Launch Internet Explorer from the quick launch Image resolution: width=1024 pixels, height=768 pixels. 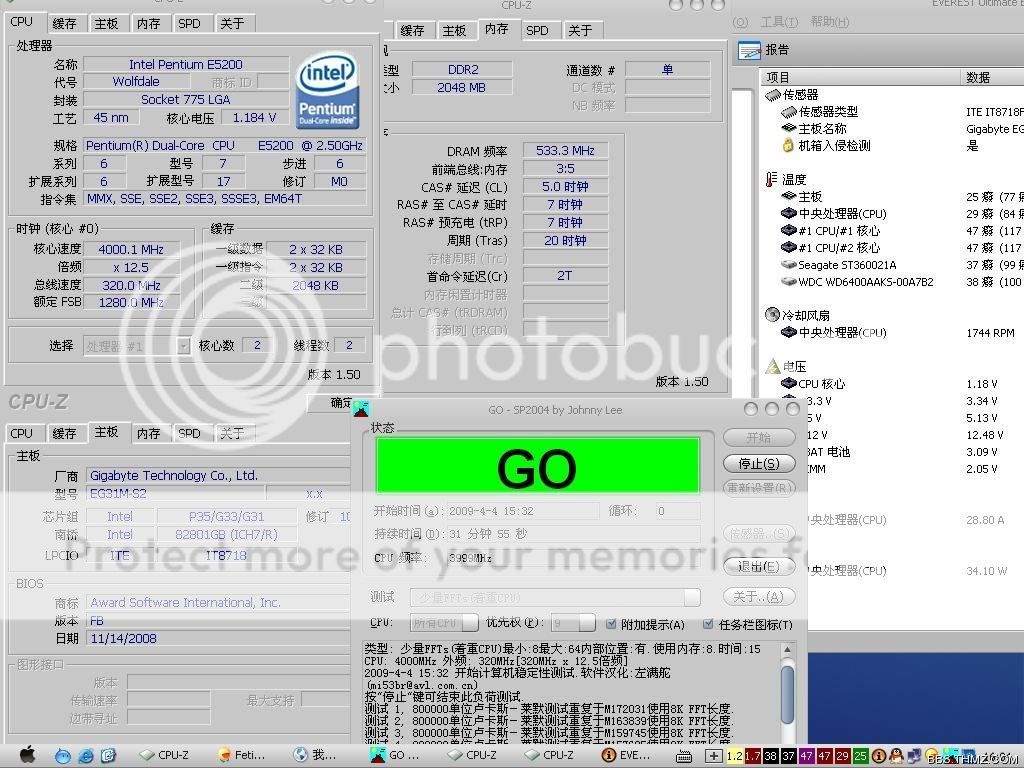click(x=86, y=756)
